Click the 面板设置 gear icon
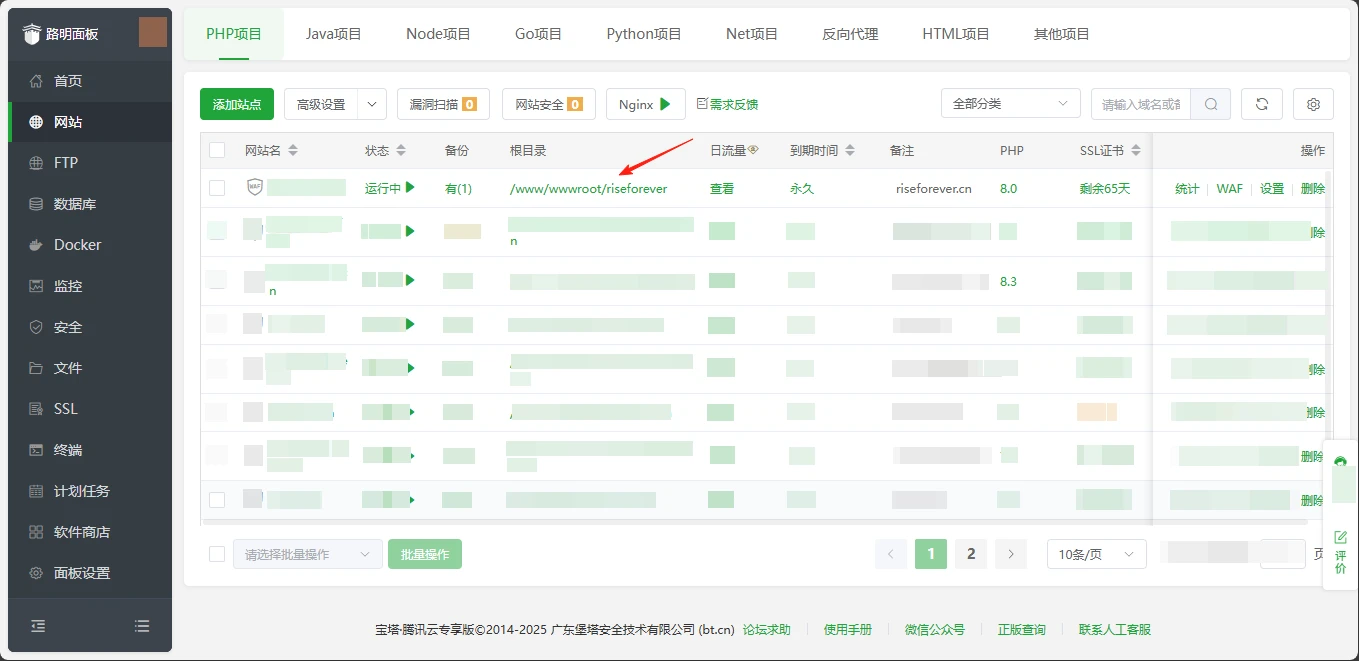 36,573
